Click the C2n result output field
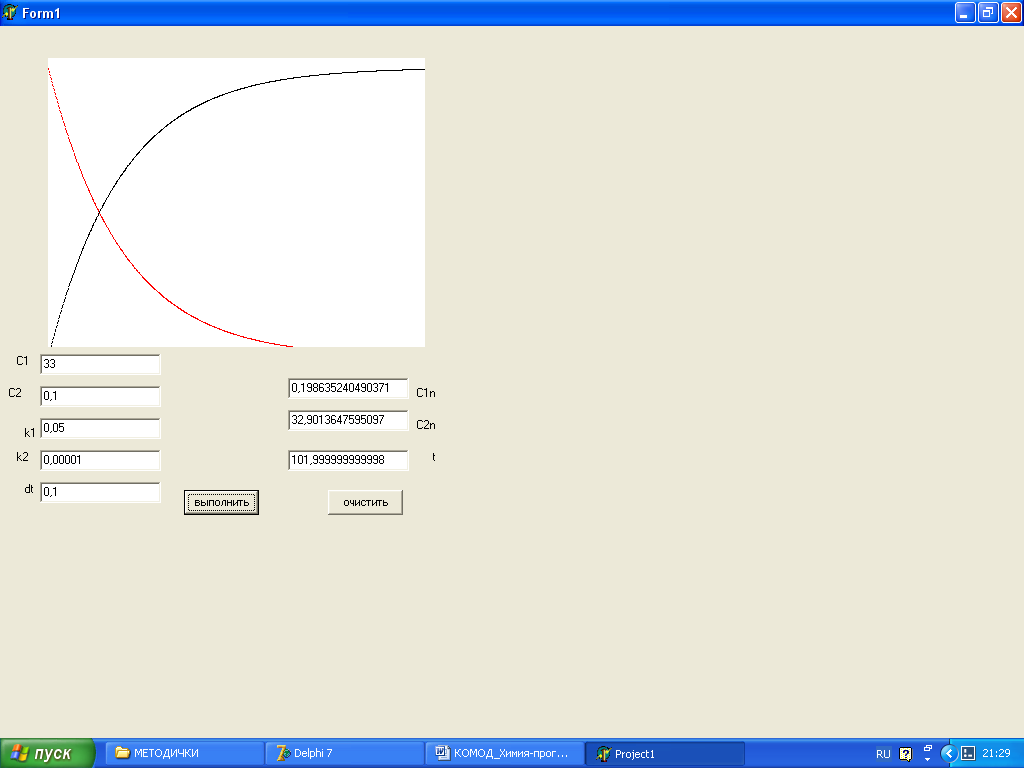Viewport: 1024px width, 768px height. coord(348,420)
